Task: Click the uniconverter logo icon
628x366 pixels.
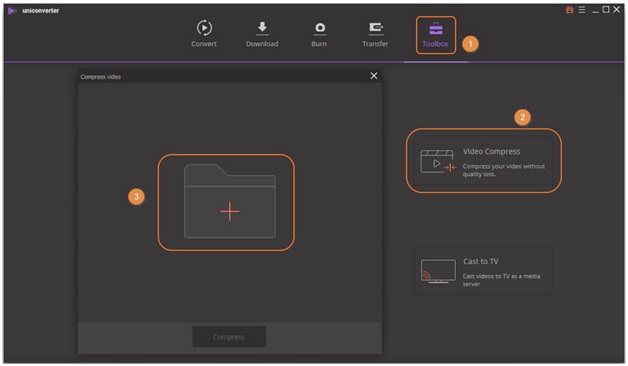Action: (x=12, y=11)
